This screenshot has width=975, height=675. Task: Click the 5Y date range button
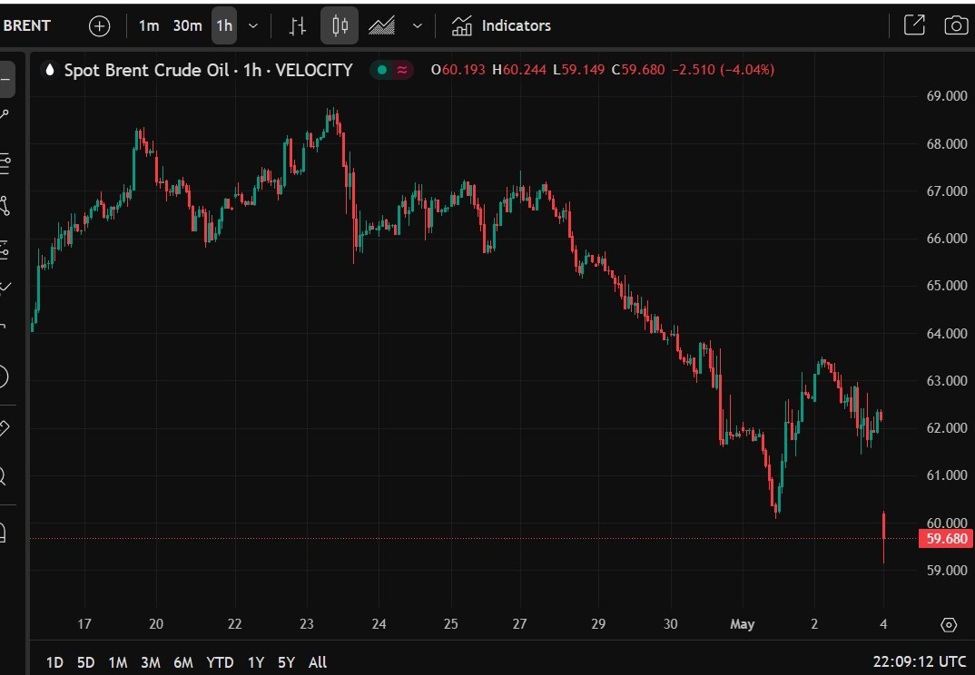286,662
